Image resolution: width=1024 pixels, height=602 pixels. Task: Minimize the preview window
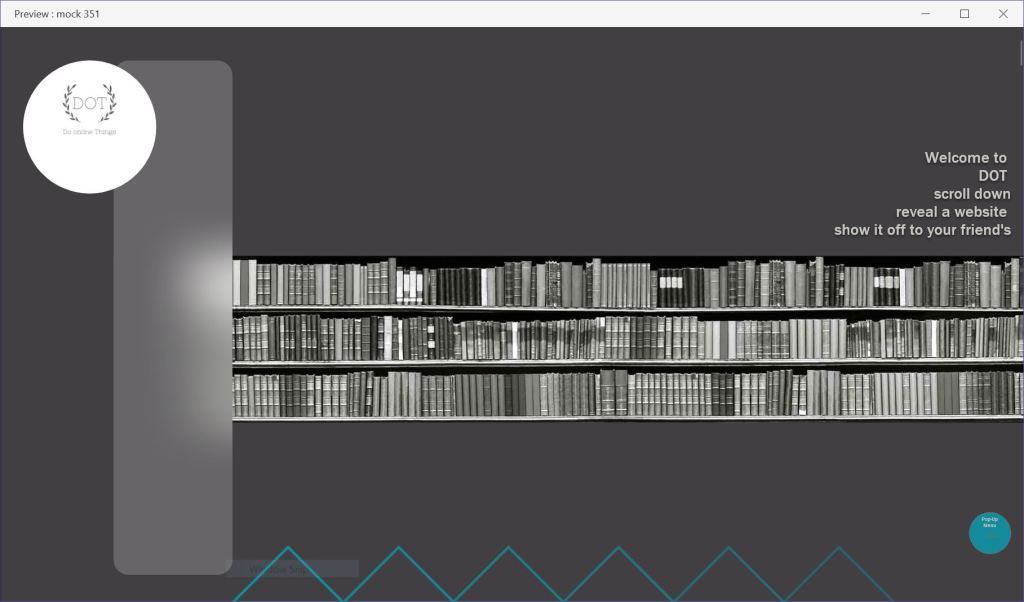pyautogui.click(x=926, y=14)
